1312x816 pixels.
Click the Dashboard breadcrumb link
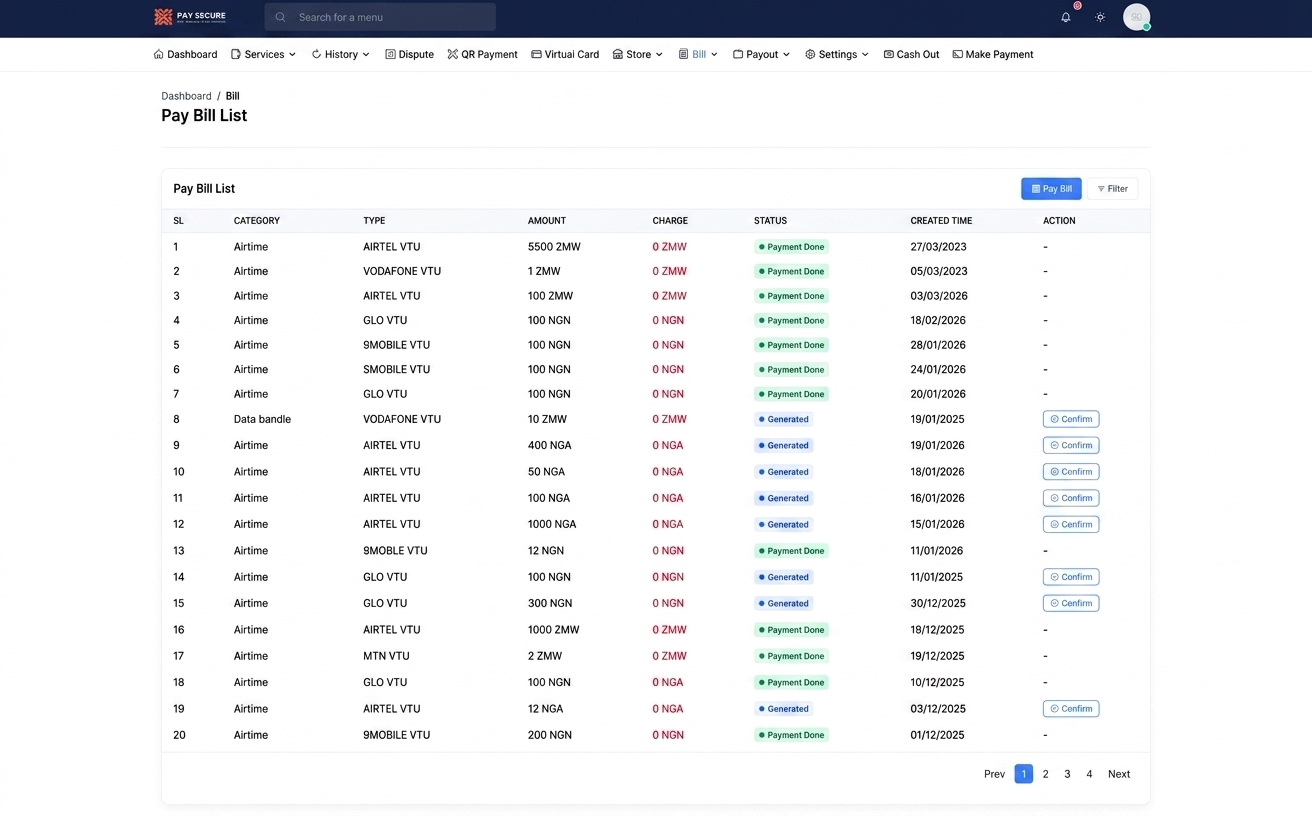tap(186, 96)
